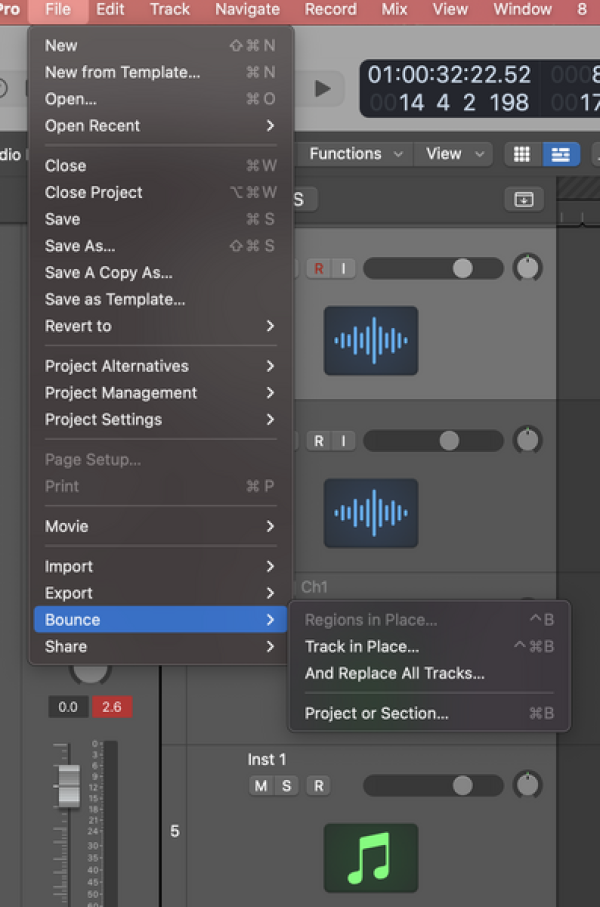Click the down-arrow tray icon in the track header

[523, 199]
